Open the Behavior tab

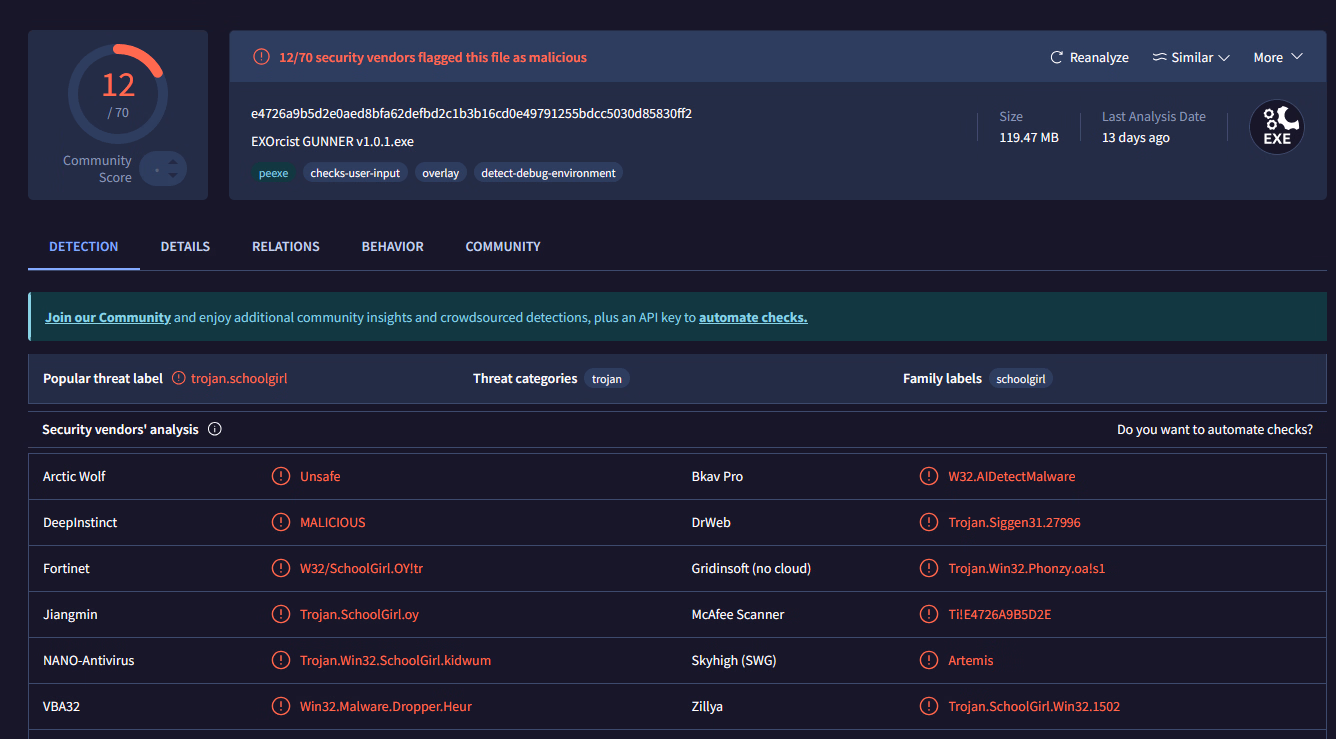click(x=392, y=246)
